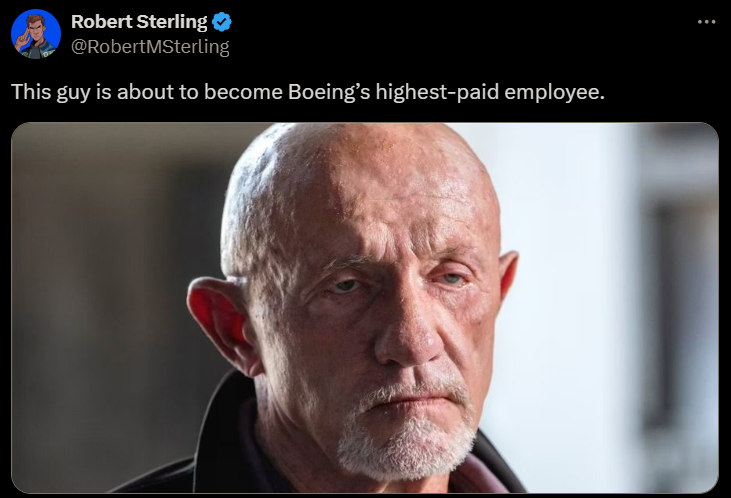The width and height of the screenshot is (731, 498).
Task: Click the blue verified checkmark badge
Action: [223, 23]
